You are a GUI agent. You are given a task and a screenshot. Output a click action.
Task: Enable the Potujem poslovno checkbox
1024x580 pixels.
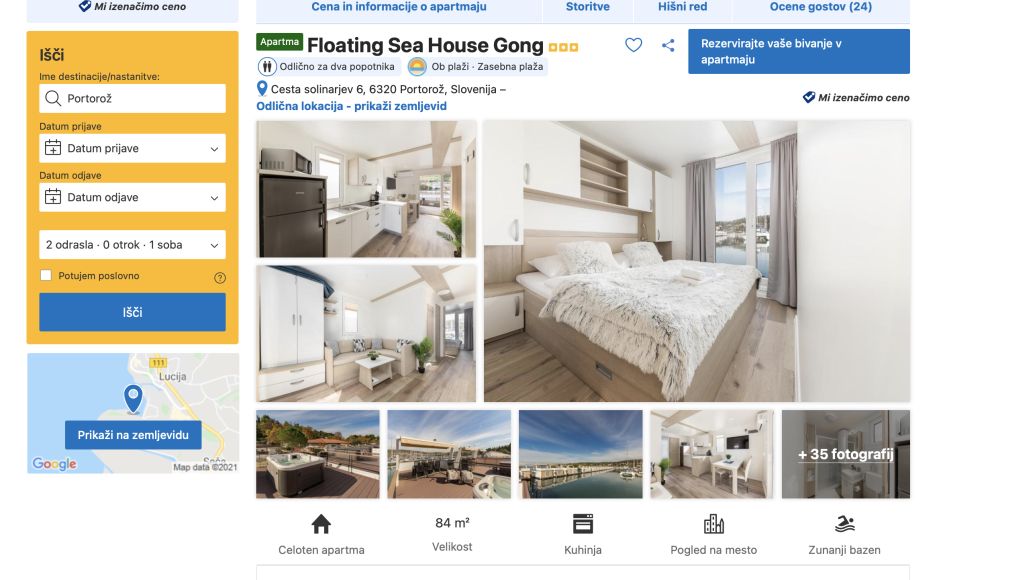(x=46, y=276)
